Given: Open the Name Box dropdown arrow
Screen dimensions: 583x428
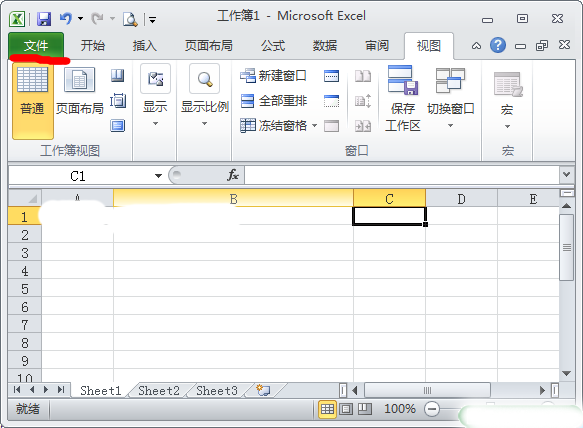Looking at the screenshot, I should pyautogui.click(x=158, y=176).
